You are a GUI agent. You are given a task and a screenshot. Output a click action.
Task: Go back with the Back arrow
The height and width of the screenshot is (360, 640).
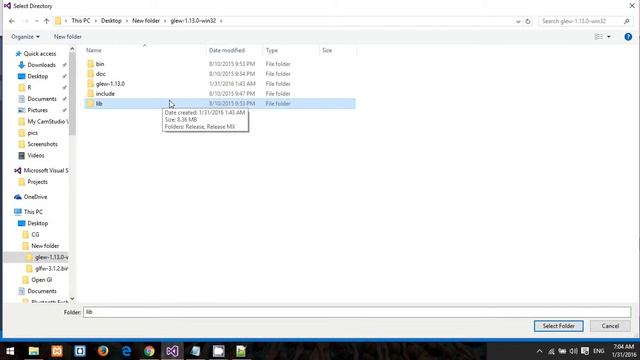click(12, 21)
